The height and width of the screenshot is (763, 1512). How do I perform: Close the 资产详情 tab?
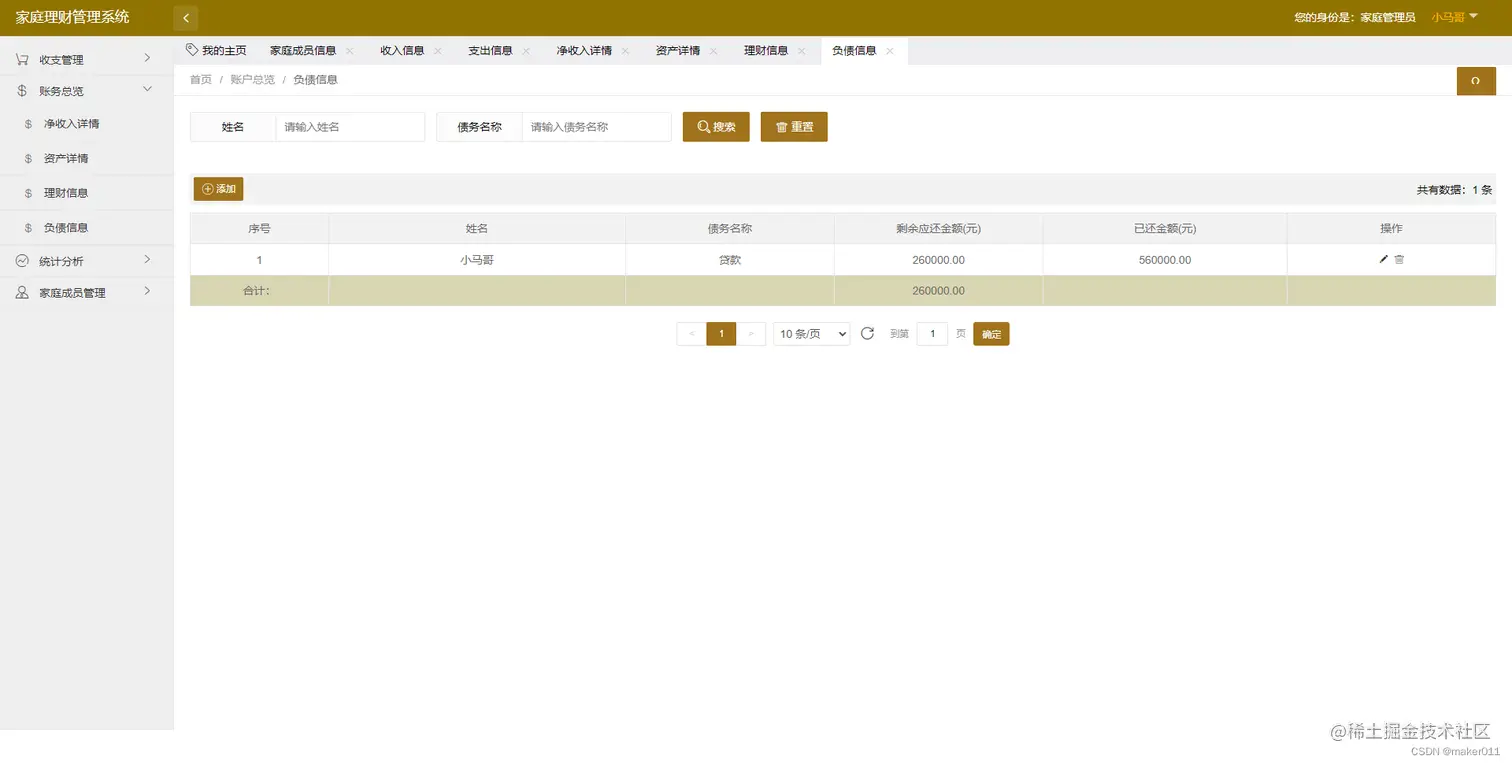click(x=713, y=51)
